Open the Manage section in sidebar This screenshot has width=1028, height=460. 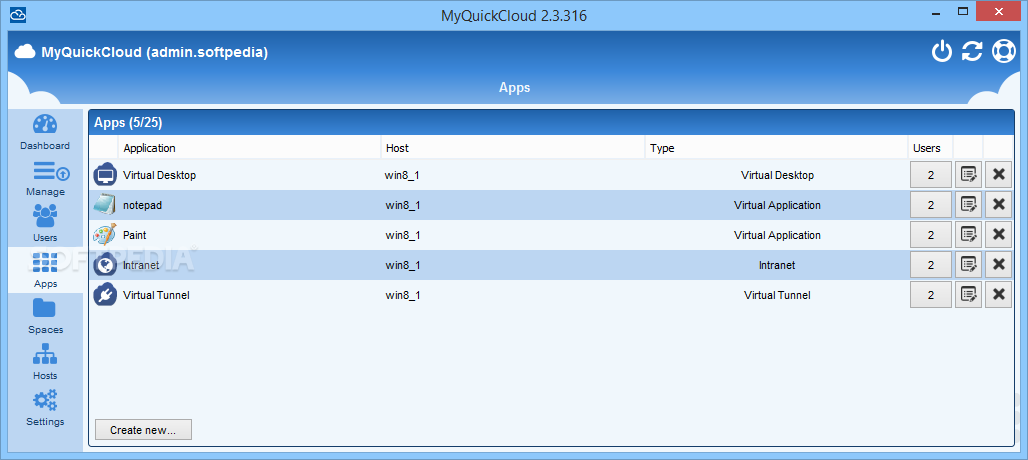(x=45, y=178)
